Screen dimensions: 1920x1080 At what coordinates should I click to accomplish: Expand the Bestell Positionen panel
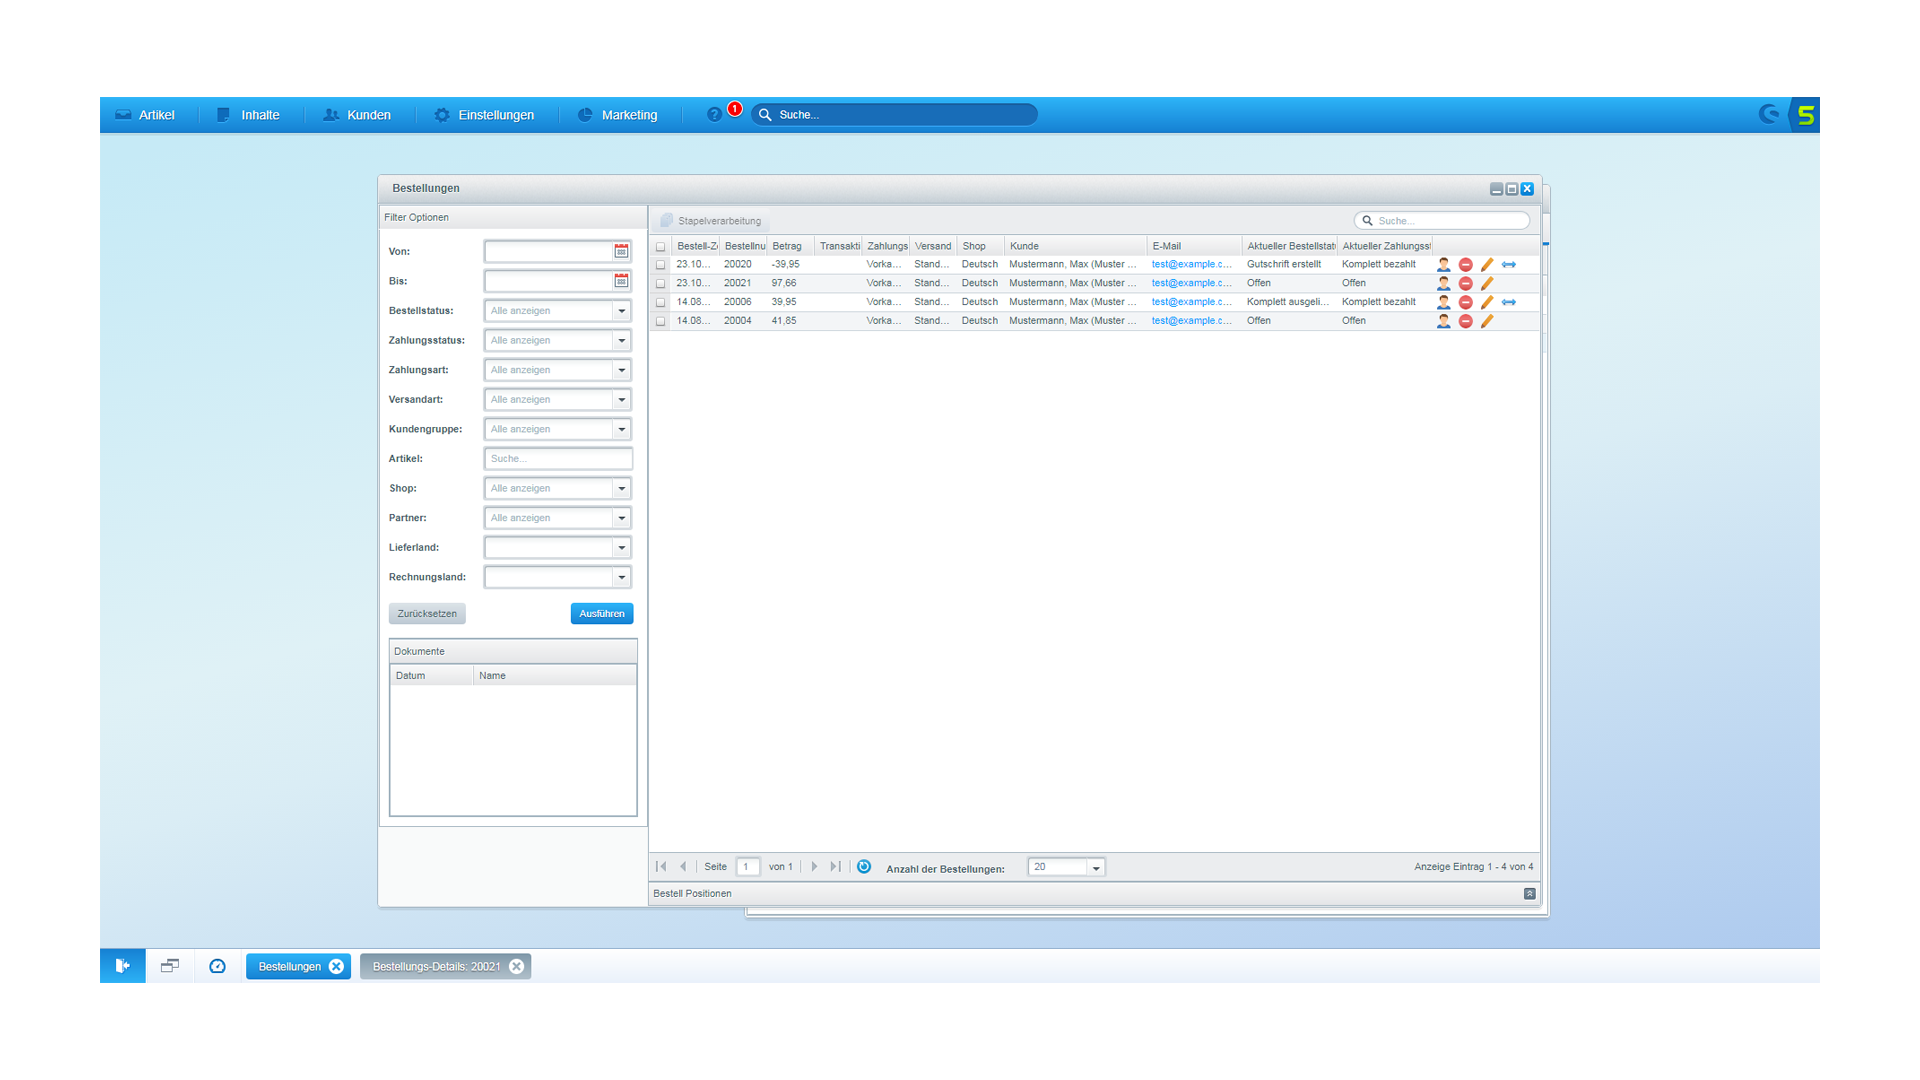[x=1529, y=894]
